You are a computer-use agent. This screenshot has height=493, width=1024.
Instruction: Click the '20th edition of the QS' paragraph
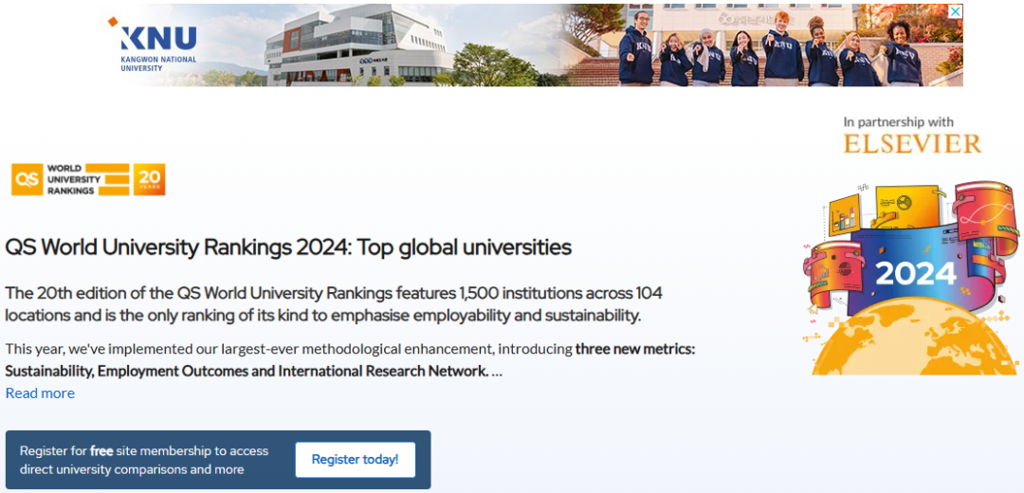pos(334,304)
